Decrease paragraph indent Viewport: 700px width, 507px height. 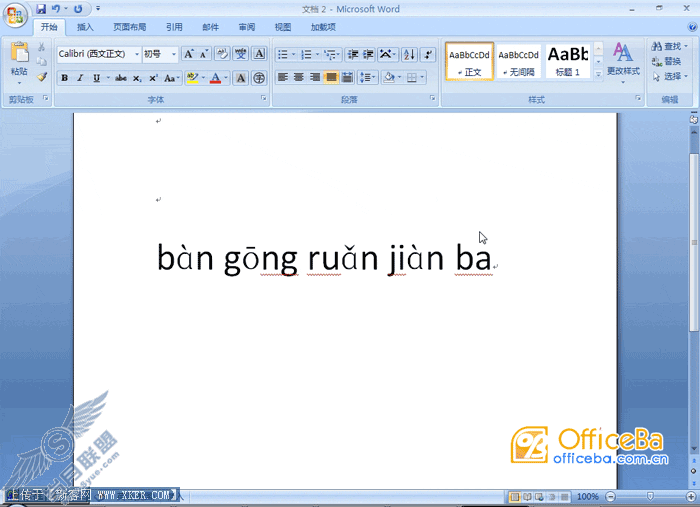(353, 54)
